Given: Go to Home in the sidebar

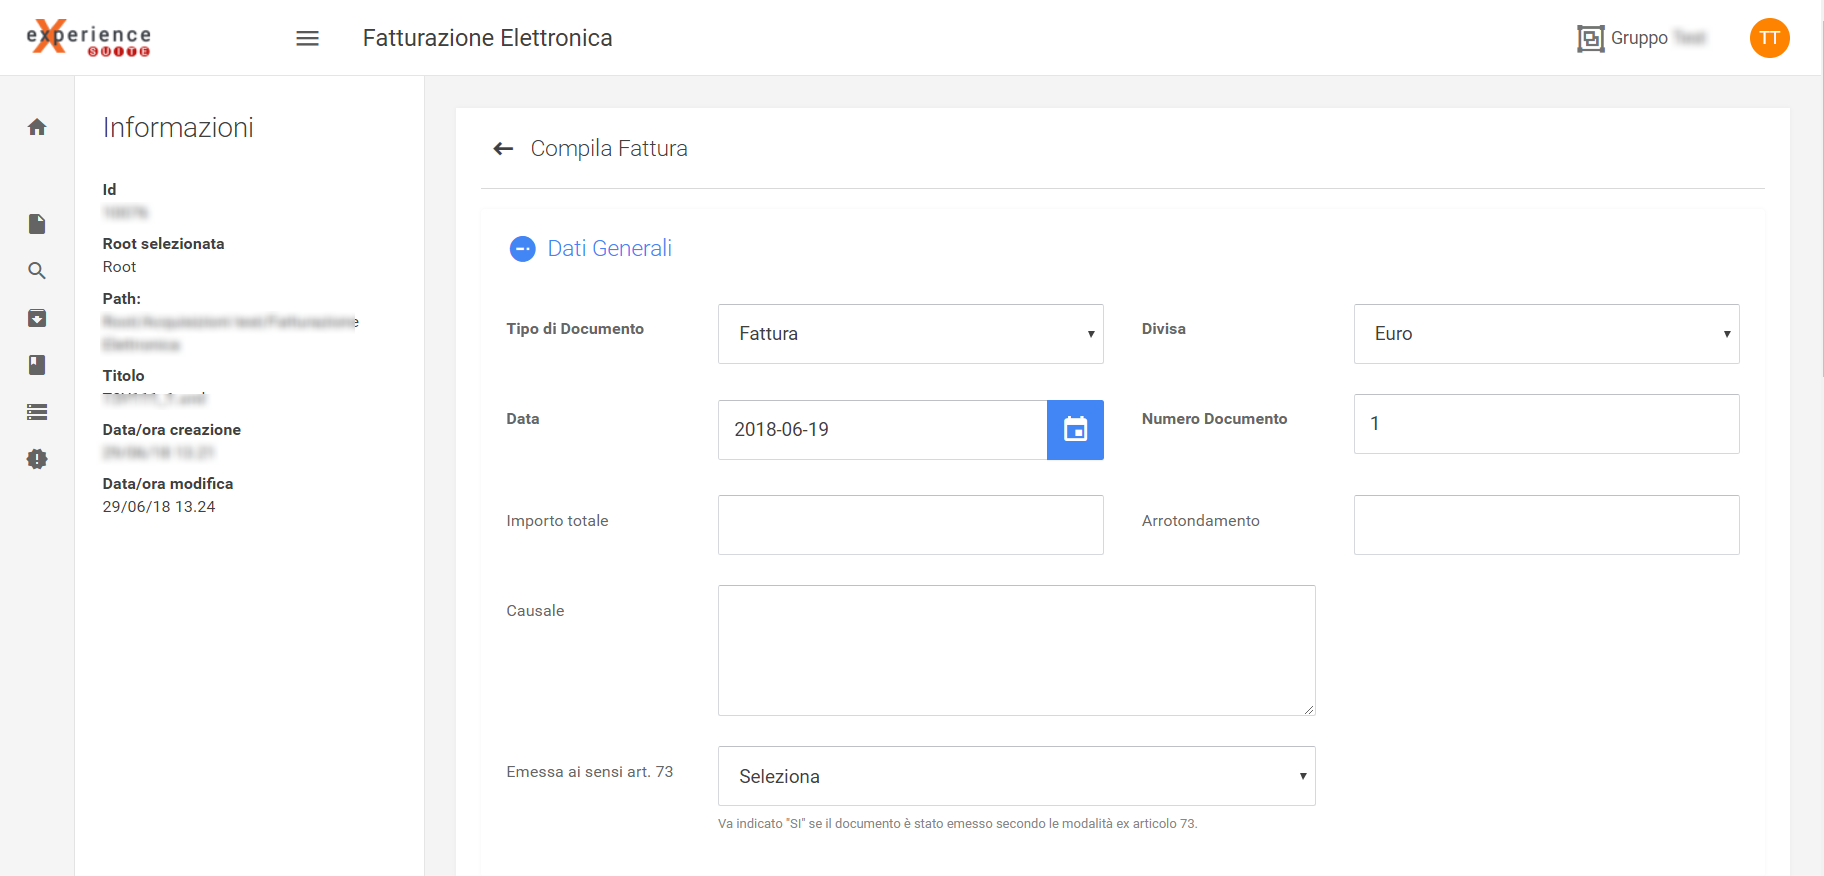Looking at the screenshot, I should pos(37,127).
